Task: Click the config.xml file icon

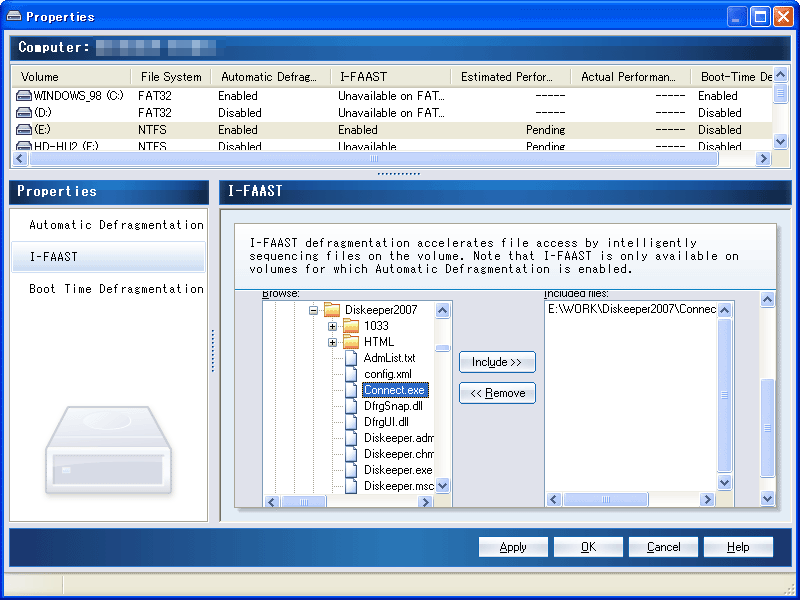Action: (351, 374)
